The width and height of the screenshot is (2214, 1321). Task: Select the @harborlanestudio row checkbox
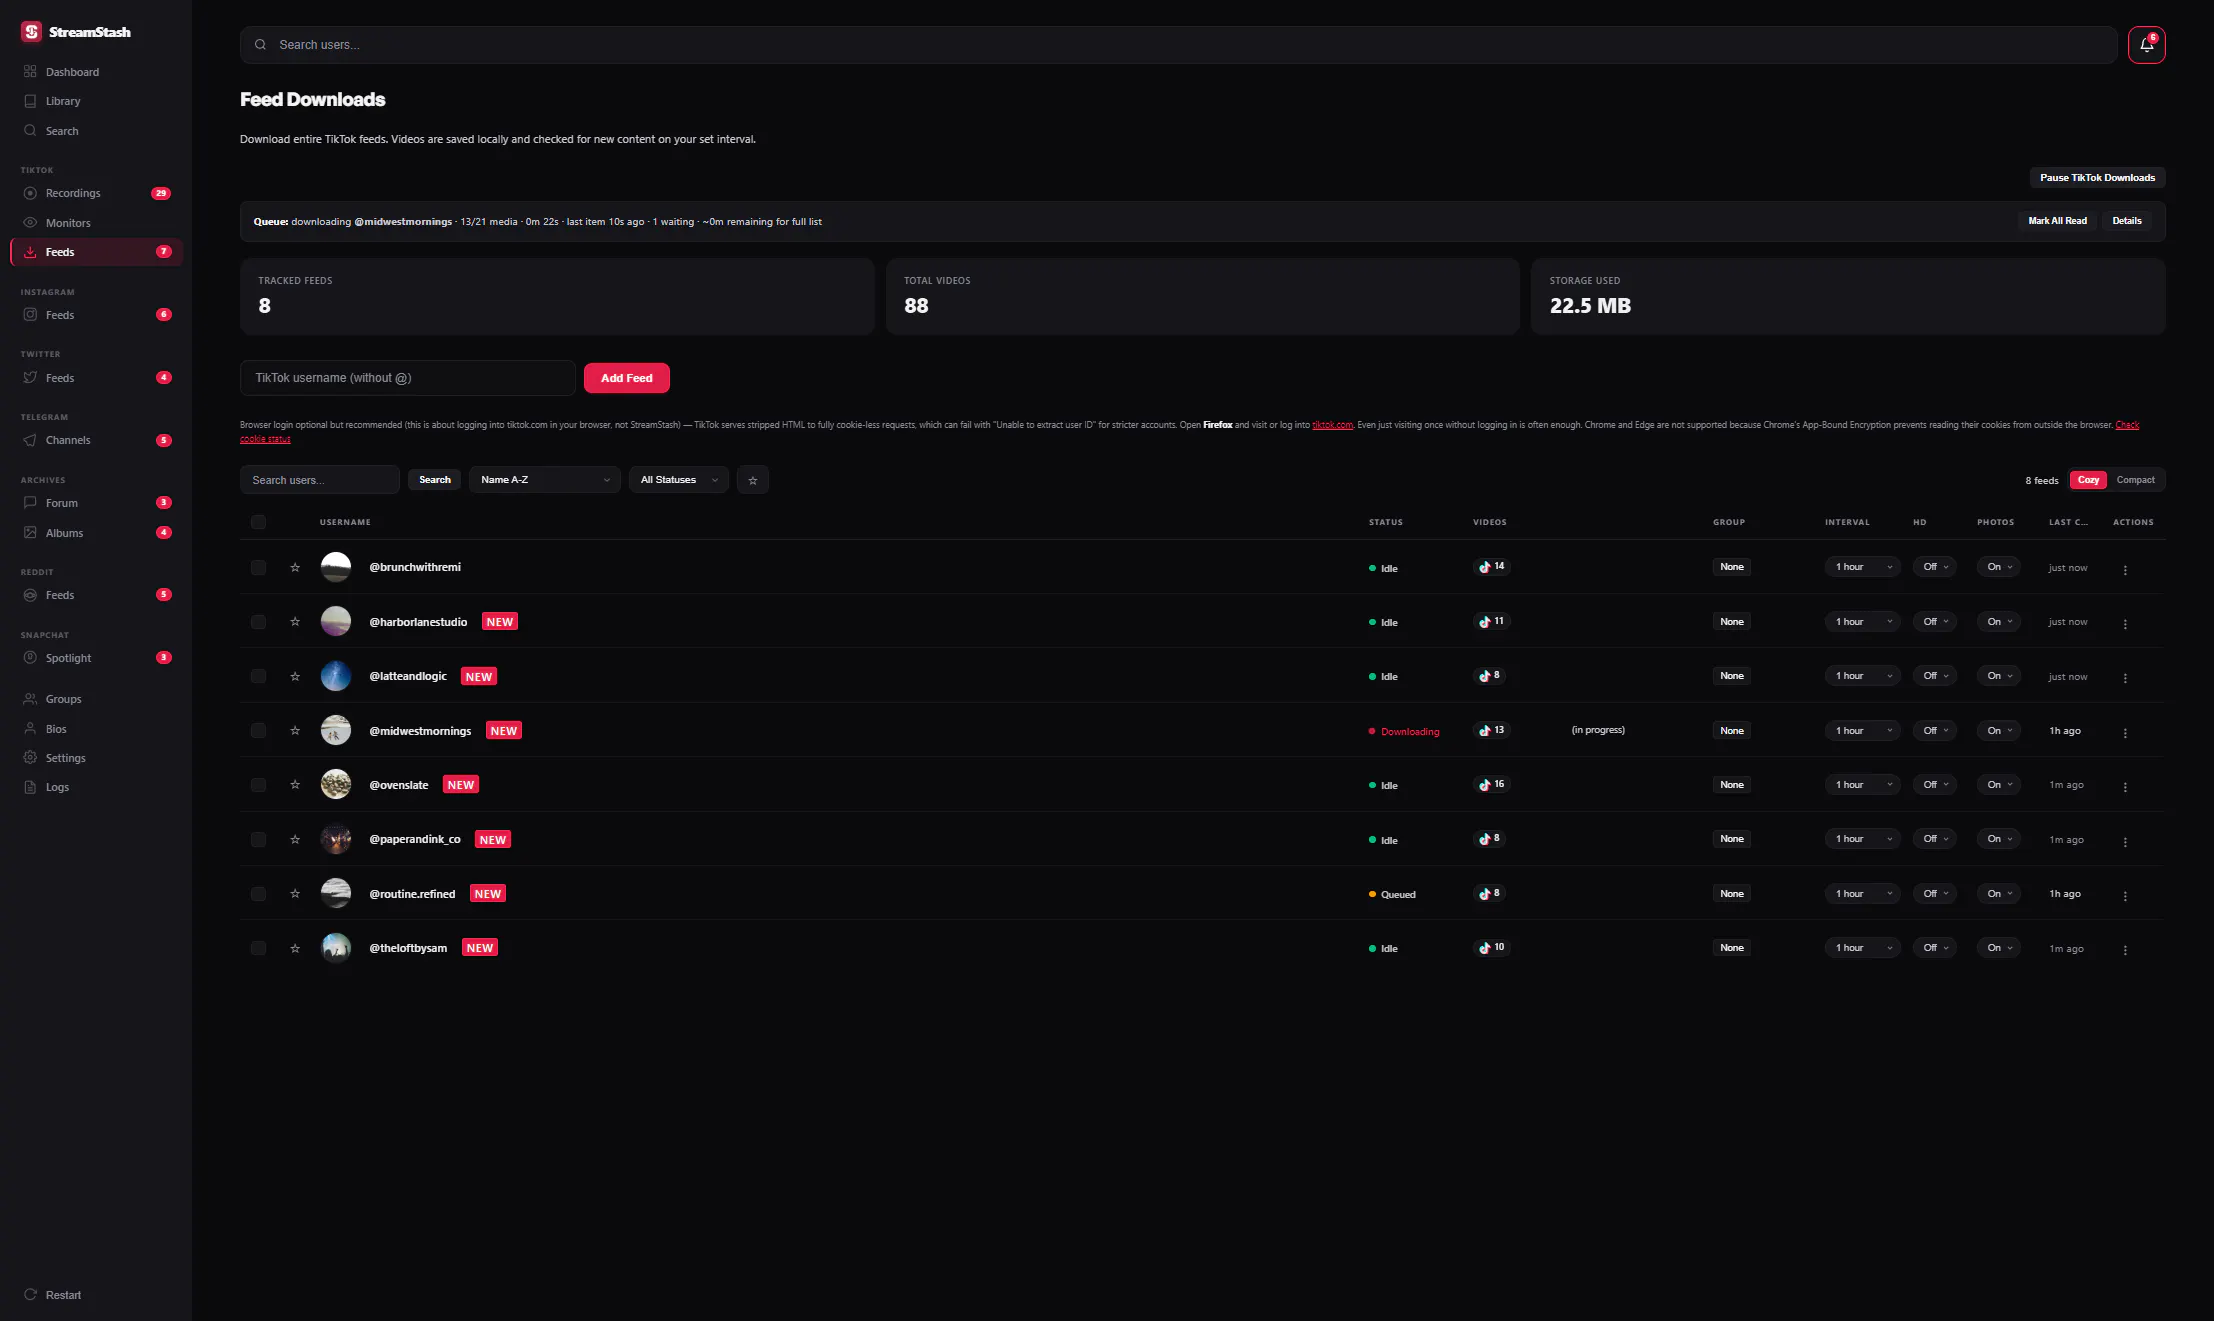258,622
